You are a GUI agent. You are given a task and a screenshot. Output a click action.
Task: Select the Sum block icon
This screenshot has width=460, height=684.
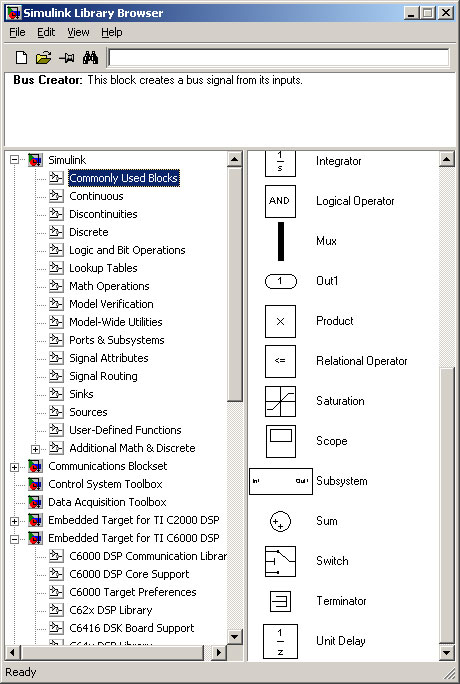[280, 521]
